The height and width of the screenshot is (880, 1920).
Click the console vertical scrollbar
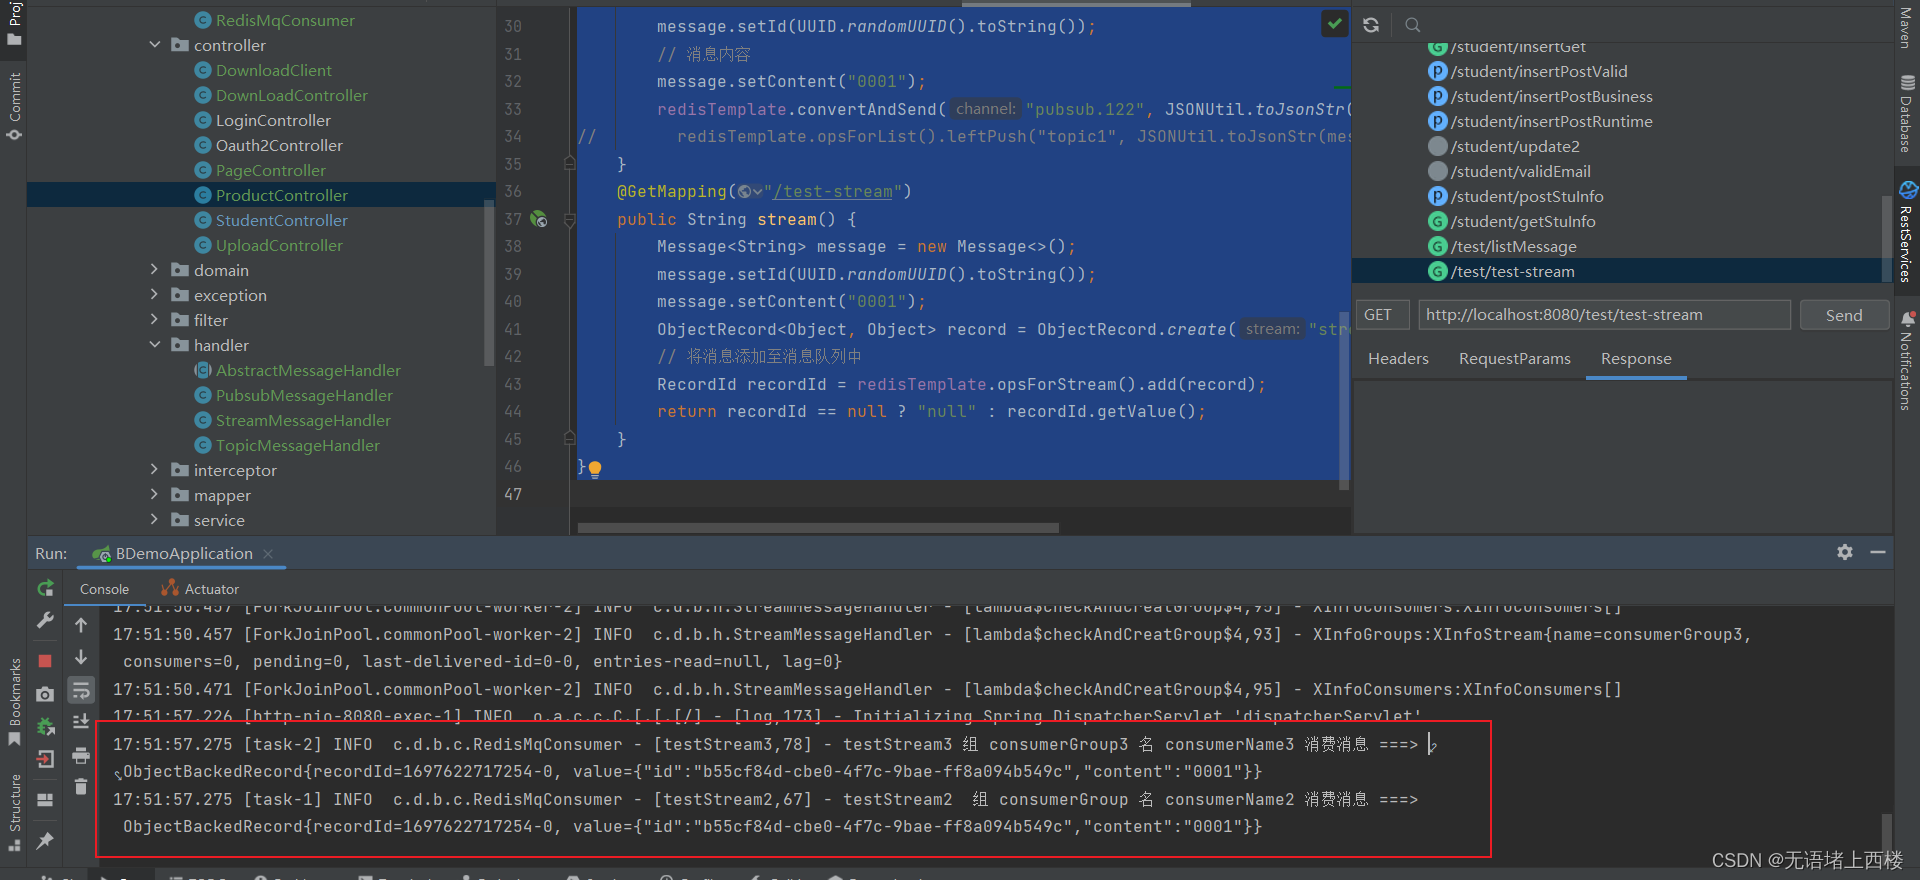click(x=1887, y=832)
